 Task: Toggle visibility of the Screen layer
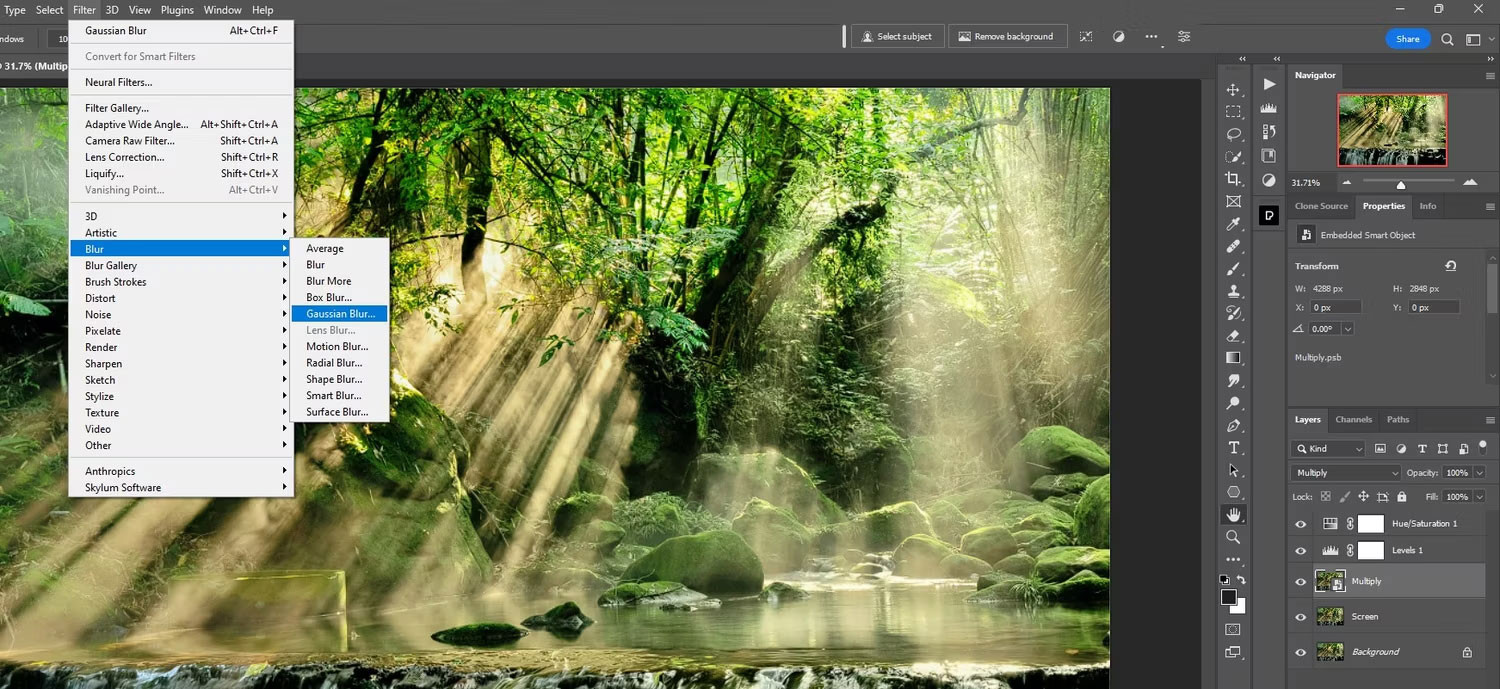coord(1301,616)
